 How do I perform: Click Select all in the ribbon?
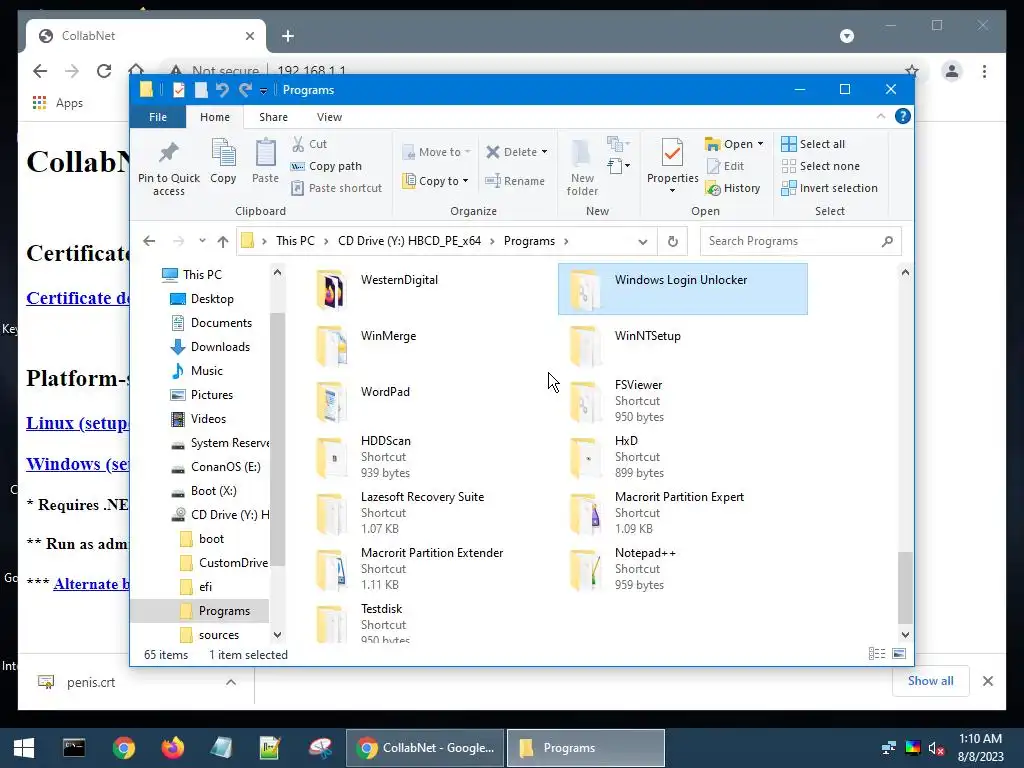813,144
